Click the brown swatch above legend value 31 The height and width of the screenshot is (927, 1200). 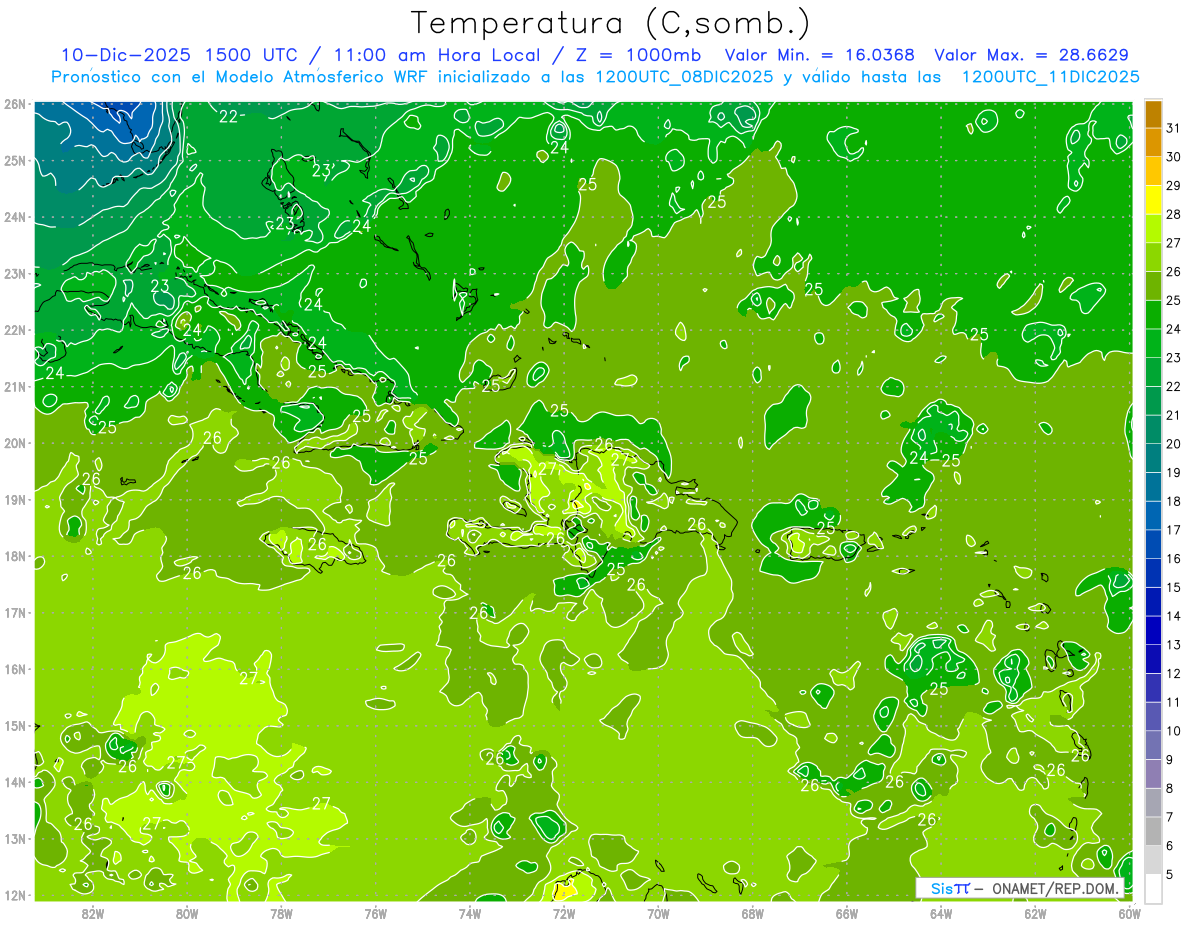pyautogui.click(x=1153, y=114)
